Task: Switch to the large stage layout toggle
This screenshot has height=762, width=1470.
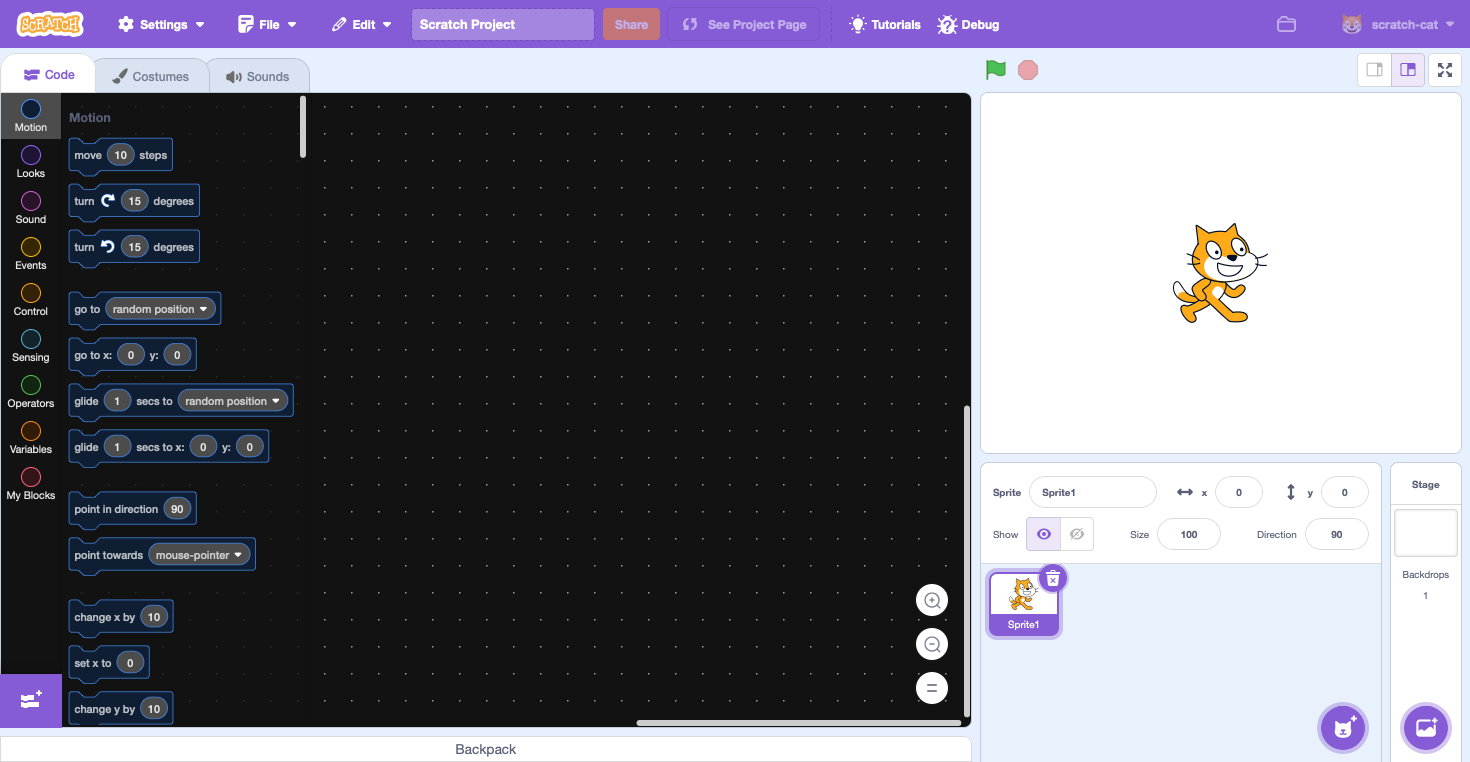Action: 1407,70
